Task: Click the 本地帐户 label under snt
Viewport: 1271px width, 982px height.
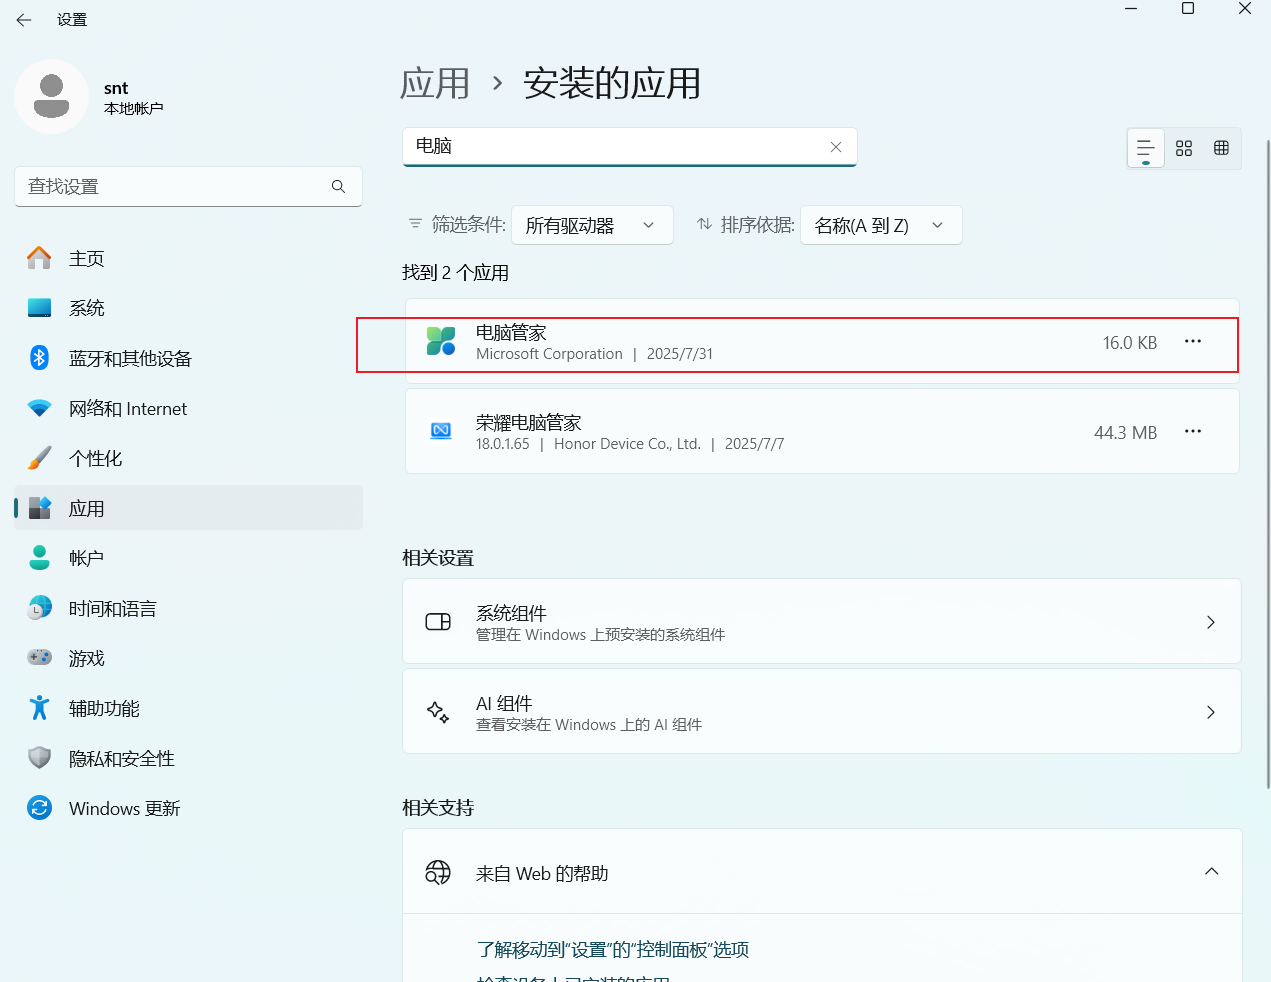Action: pos(133,108)
